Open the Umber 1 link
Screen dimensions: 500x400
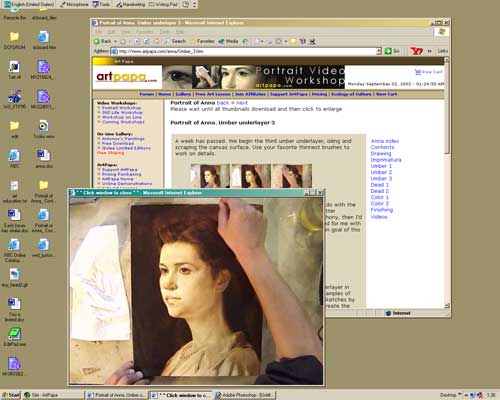pos(381,166)
